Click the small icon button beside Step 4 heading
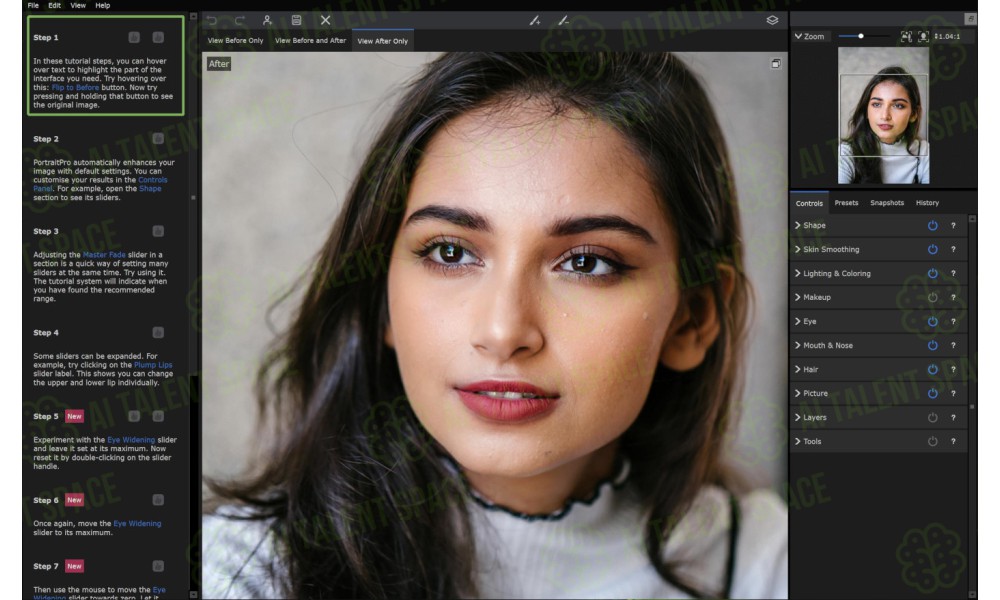Screen dimensions: 1000x600 tap(158, 332)
